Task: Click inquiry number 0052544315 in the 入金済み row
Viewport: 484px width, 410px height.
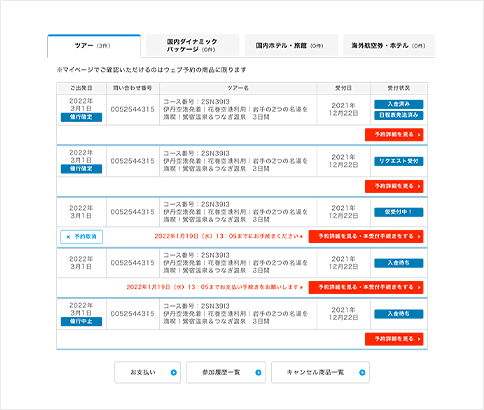Action: click(133, 109)
